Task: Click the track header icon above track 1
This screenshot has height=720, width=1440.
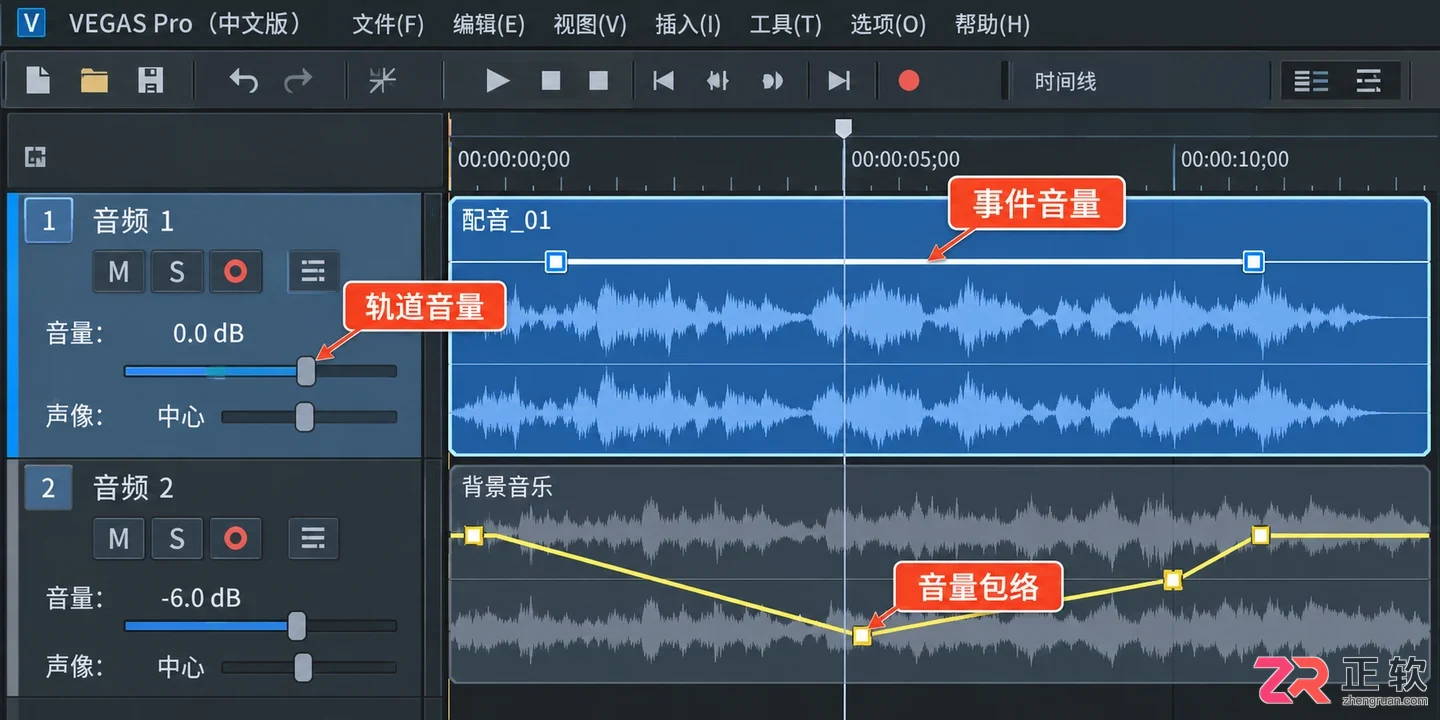Action: click(36, 156)
